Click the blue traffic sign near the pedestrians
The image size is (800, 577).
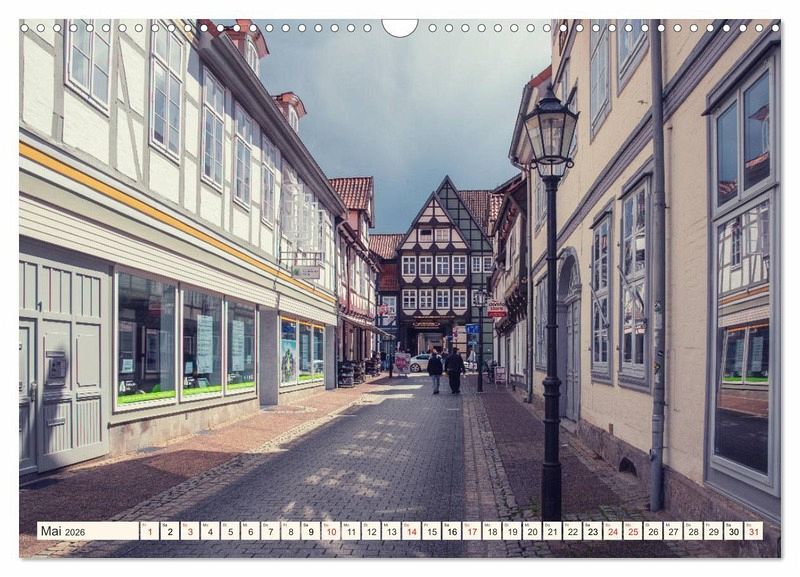(471, 328)
